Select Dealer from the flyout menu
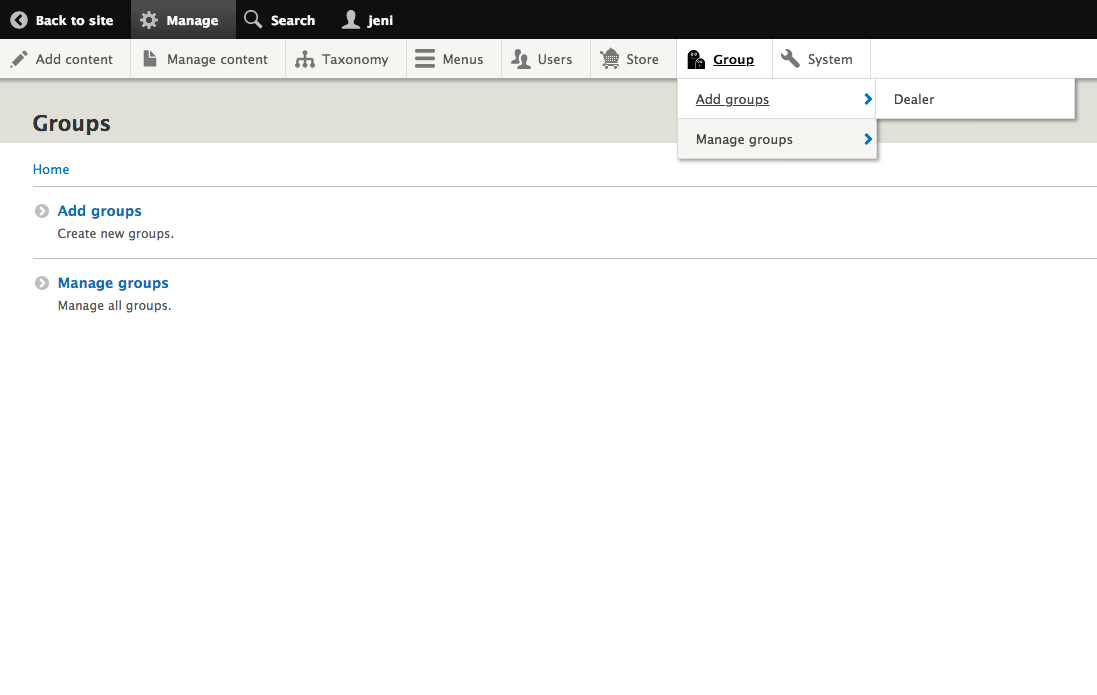The height and width of the screenshot is (695, 1097). pos(913,99)
